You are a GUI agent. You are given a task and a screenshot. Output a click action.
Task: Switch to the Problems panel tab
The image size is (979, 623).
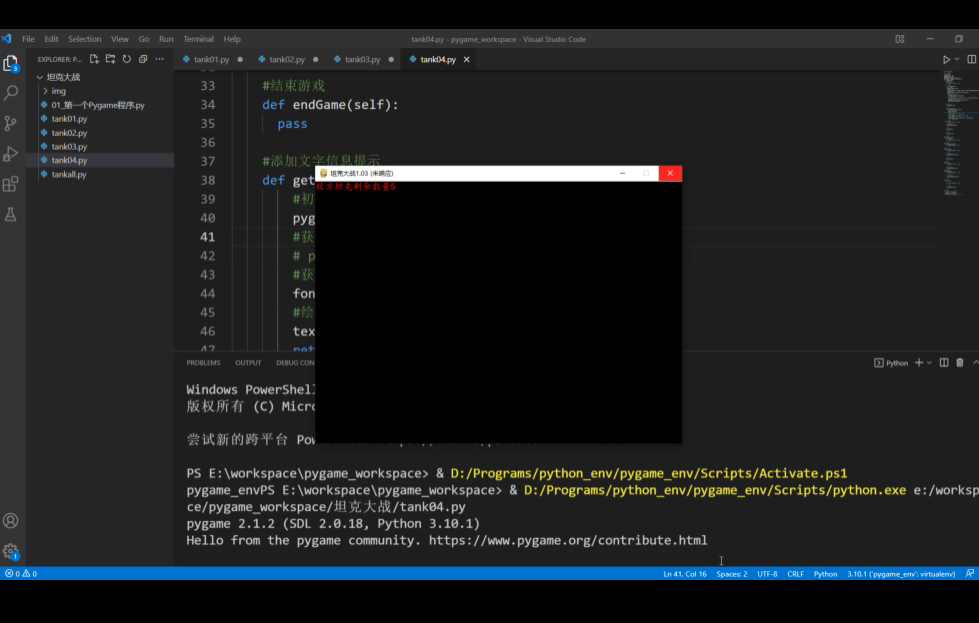[x=203, y=363]
